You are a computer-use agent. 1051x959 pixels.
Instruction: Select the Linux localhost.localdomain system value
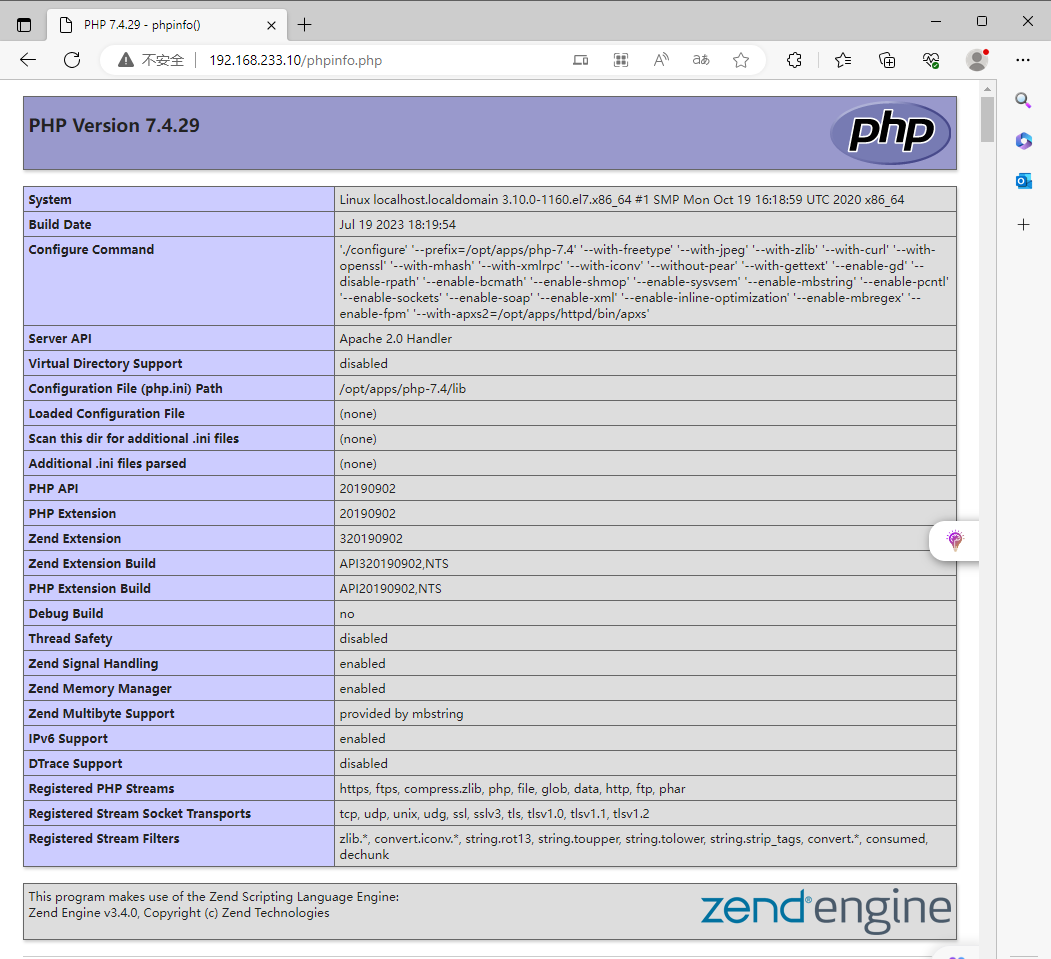621,200
